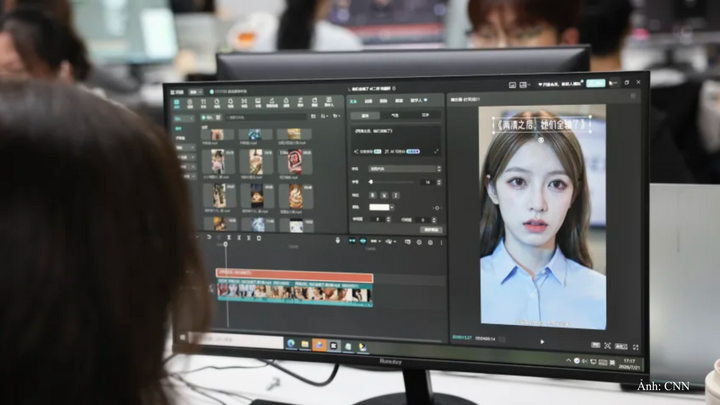Image resolution: width=720 pixels, height=405 pixels.
Task: Toggle the preview axis in the timeline toolbar
Action: click(x=391, y=242)
